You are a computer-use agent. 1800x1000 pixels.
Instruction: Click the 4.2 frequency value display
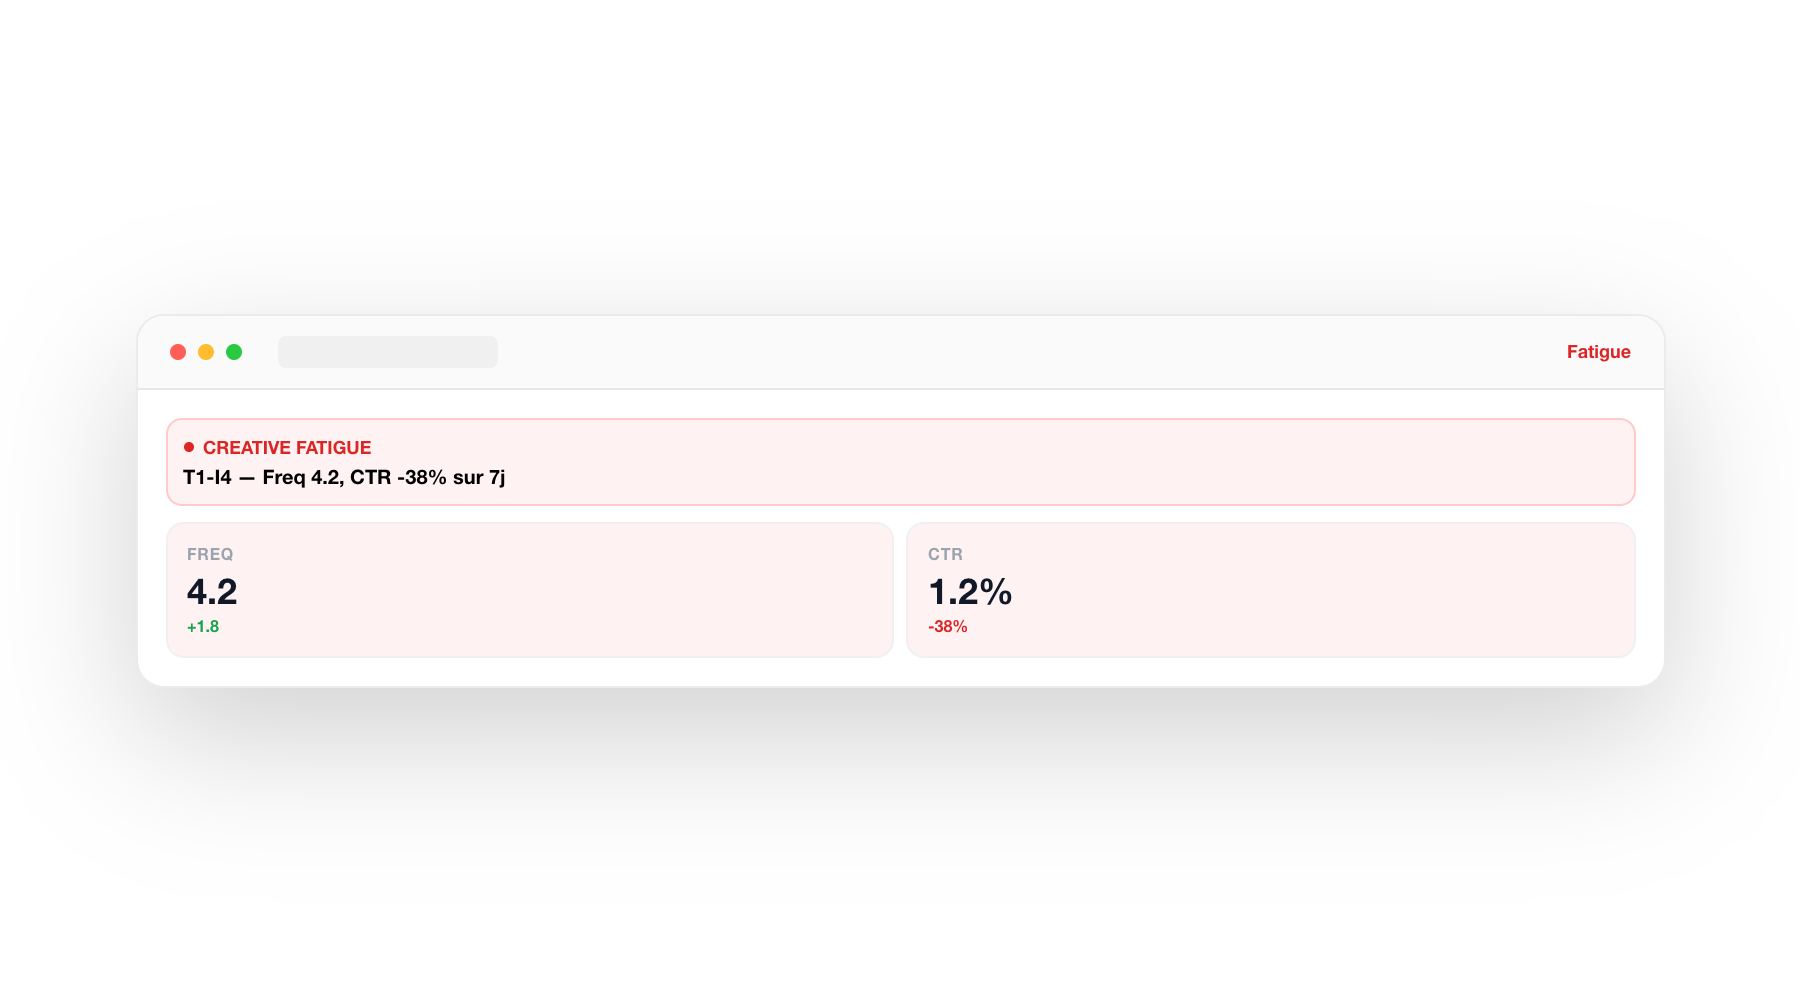coord(211,591)
